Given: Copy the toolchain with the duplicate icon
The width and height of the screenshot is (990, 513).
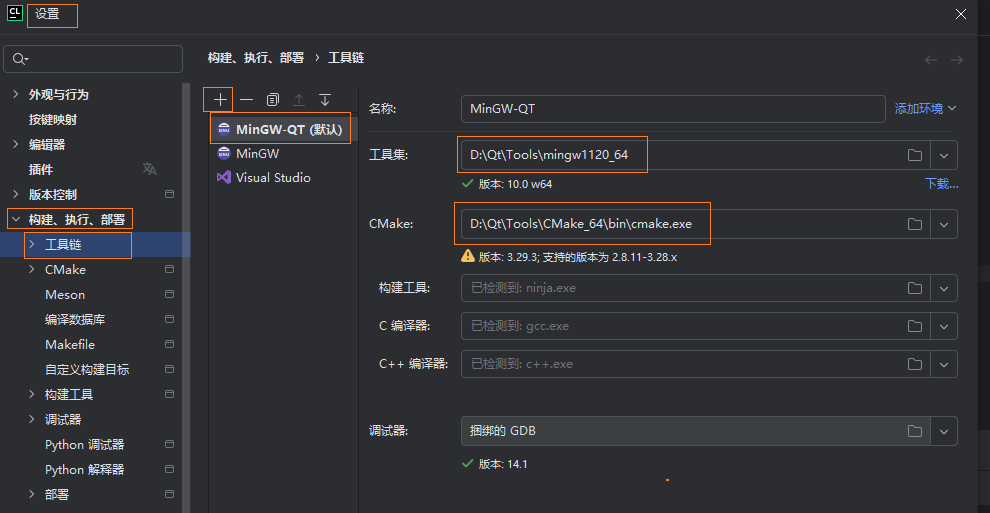Looking at the screenshot, I should pos(273,100).
